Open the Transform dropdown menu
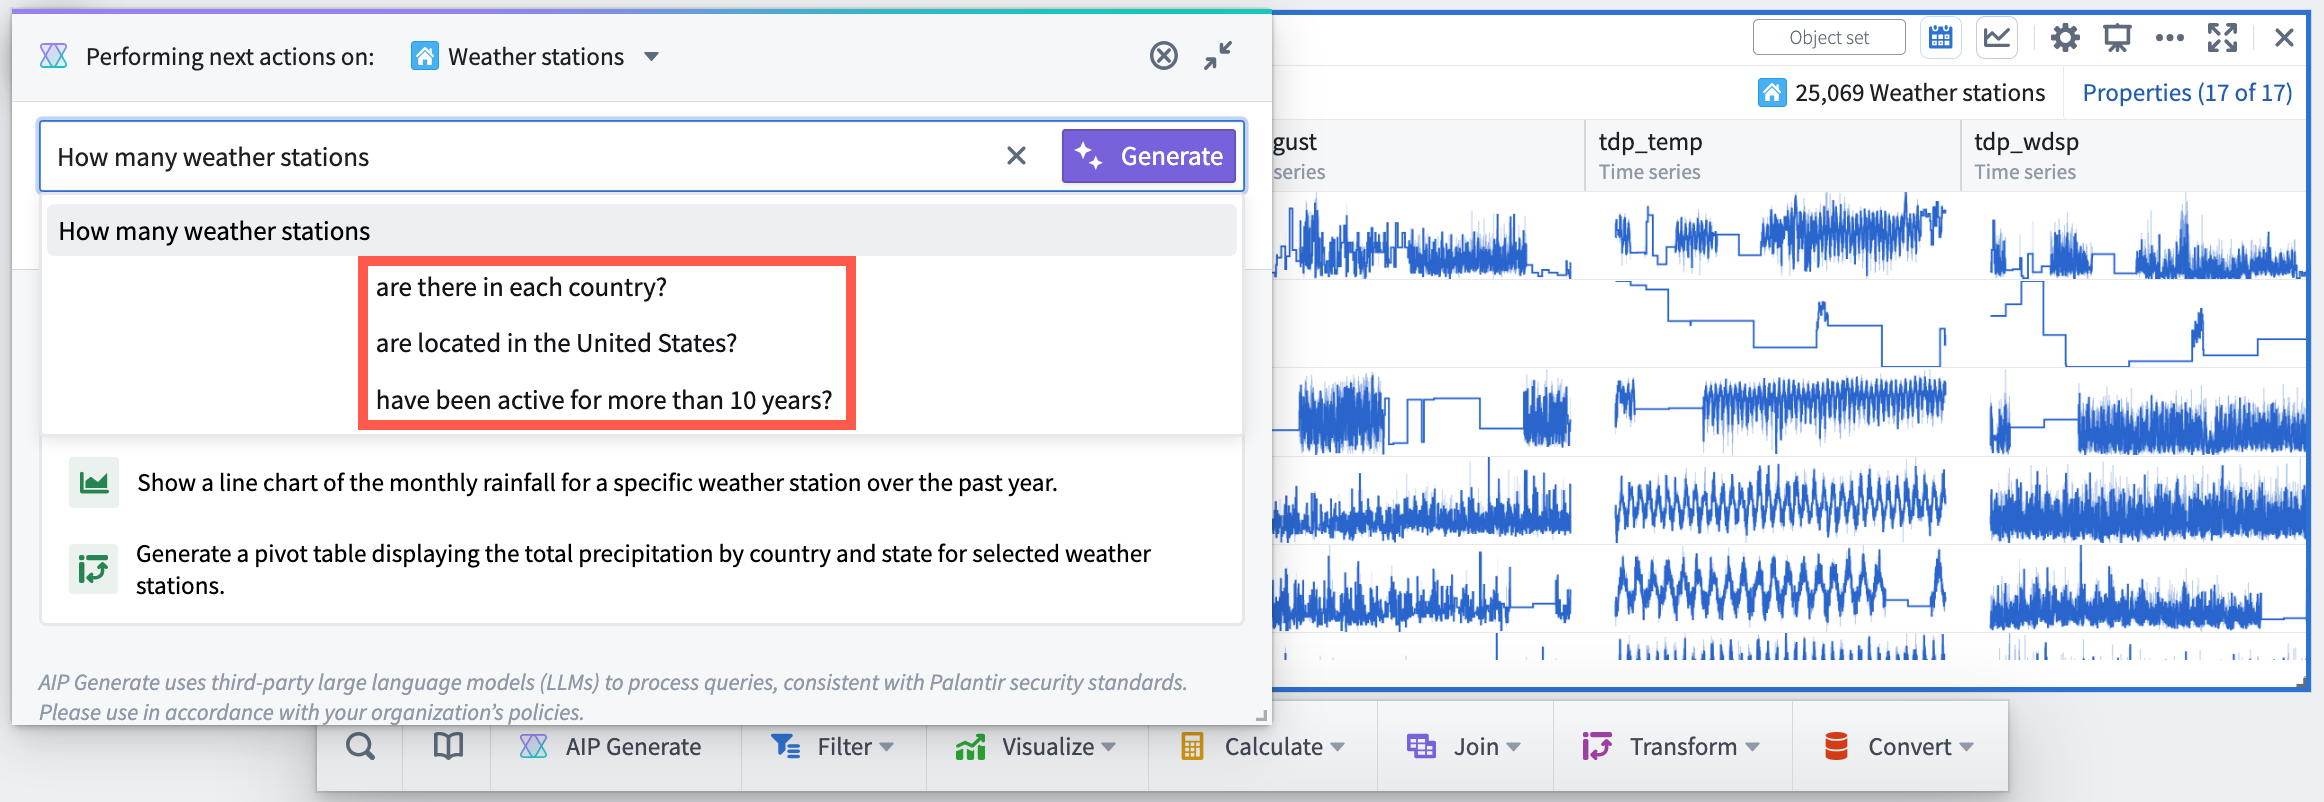 tap(1672, 747)
